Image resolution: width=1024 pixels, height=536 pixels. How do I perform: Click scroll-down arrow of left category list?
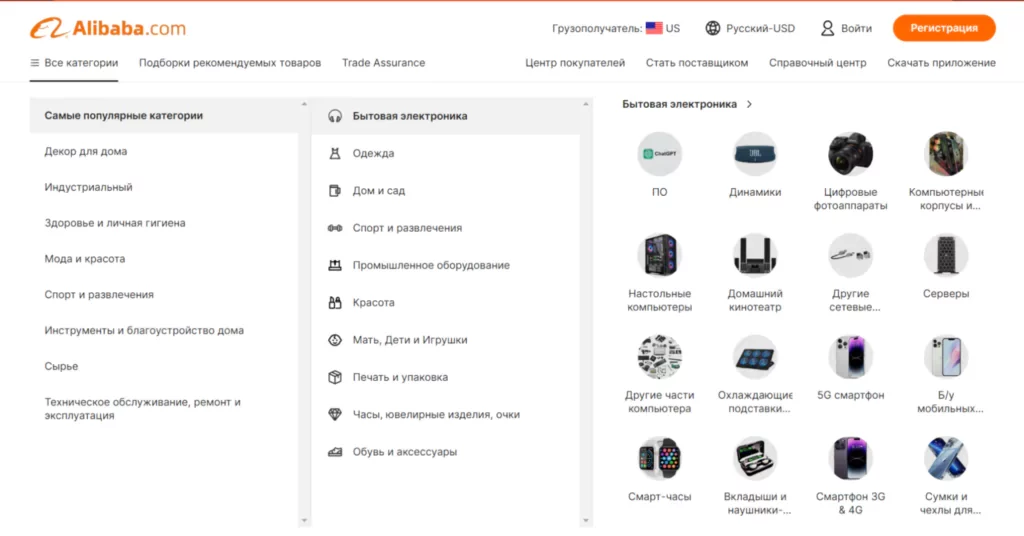(304, 520)
